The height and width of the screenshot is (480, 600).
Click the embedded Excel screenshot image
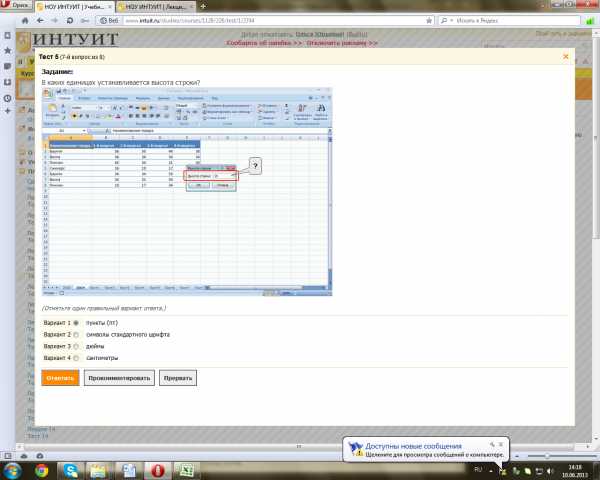click(187, 192)
